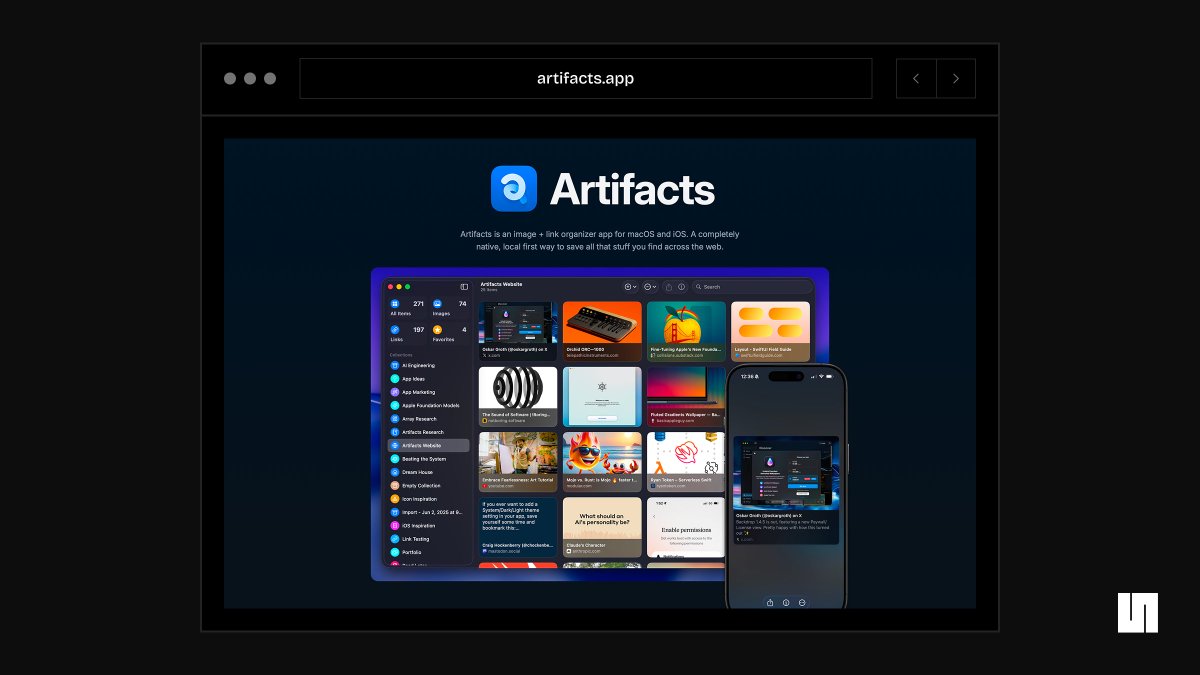Screen dimensions: 1200x675
Task: Click the Artifacts Website window title
Action: coord(502,284)
